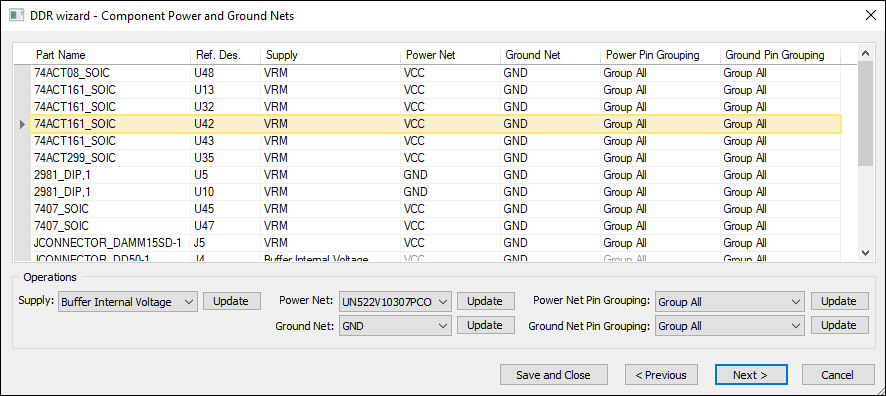Viewport: 886px width, 396px height.
Task: Click the DDR wizard title bar icon
Action: click(16, 15)
